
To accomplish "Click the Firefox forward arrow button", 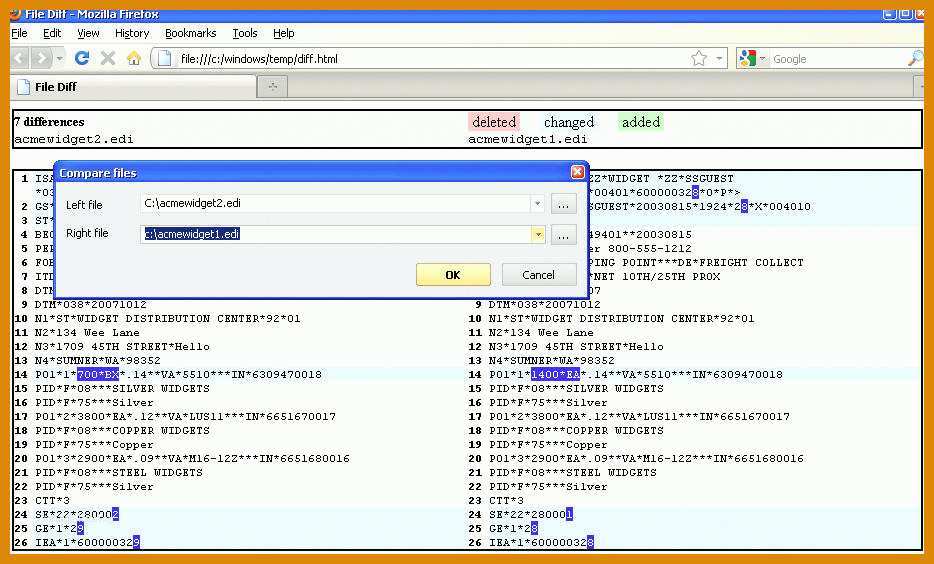I will [41, 58].
